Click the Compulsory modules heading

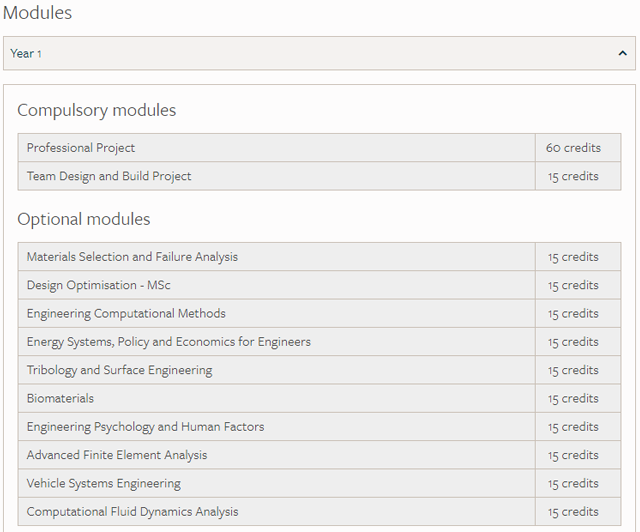pos(96,110)
